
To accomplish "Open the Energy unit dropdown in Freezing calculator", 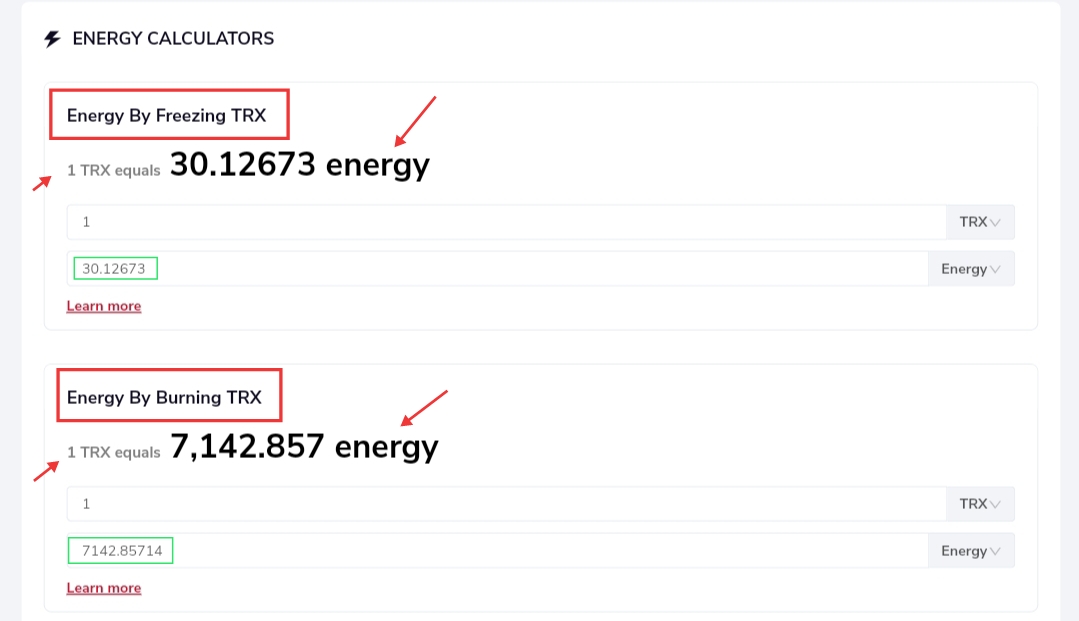I will (x=971, y=269).
